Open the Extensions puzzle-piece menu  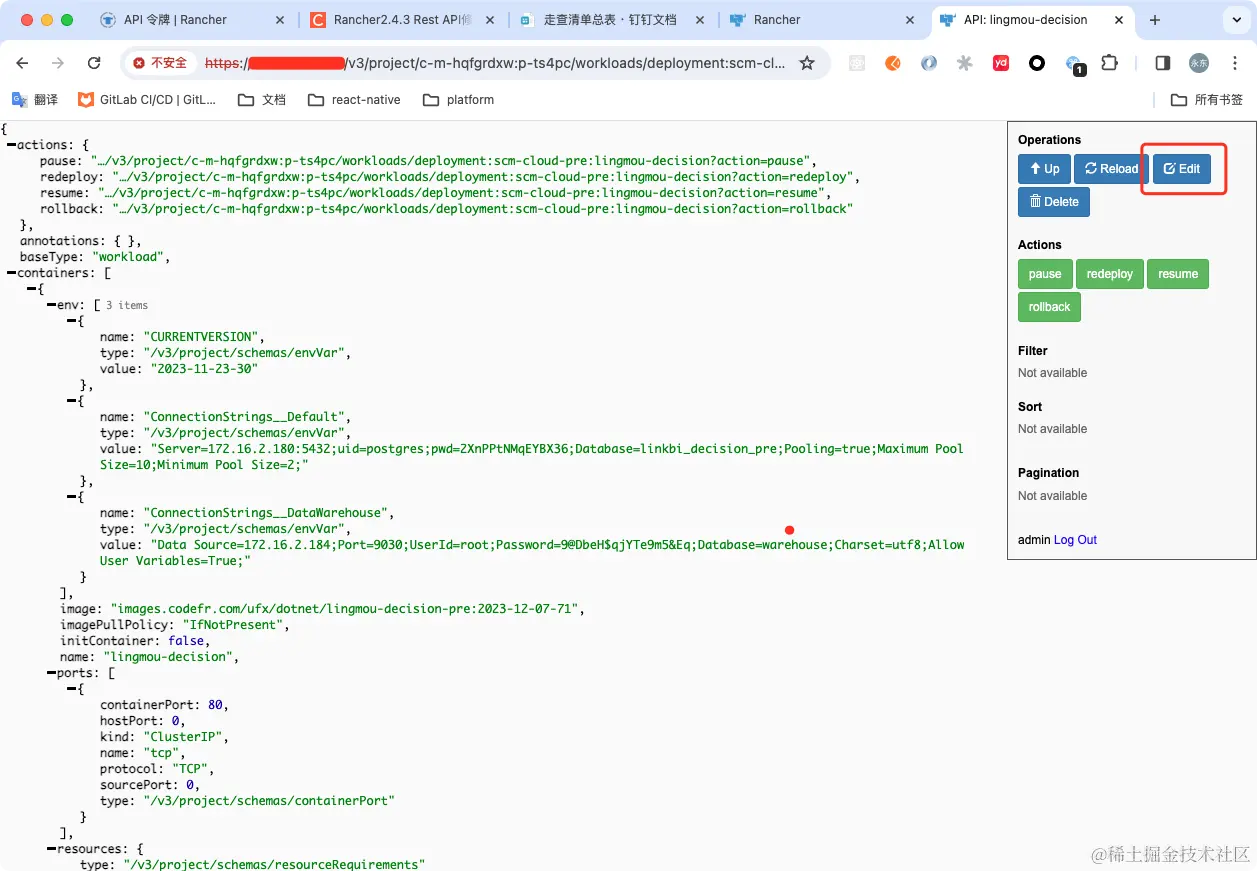pos(1109,63)
